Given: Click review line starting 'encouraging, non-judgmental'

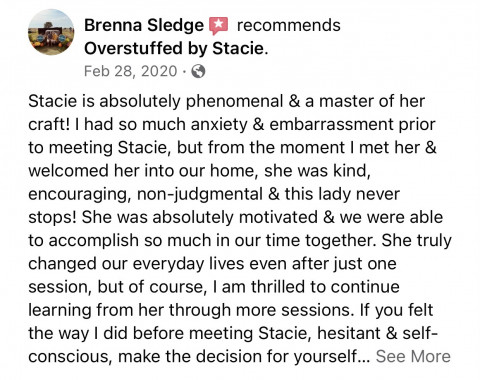Looking at the screenshot, I should click(x=214, y=194).
